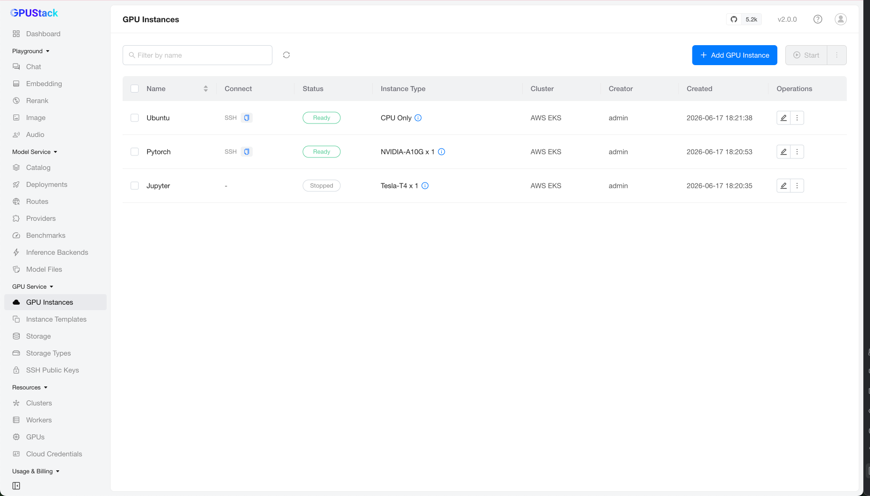Click the Jupyter instance name
The height and width of the screenshot is (496, 870).
click(158, 186)
